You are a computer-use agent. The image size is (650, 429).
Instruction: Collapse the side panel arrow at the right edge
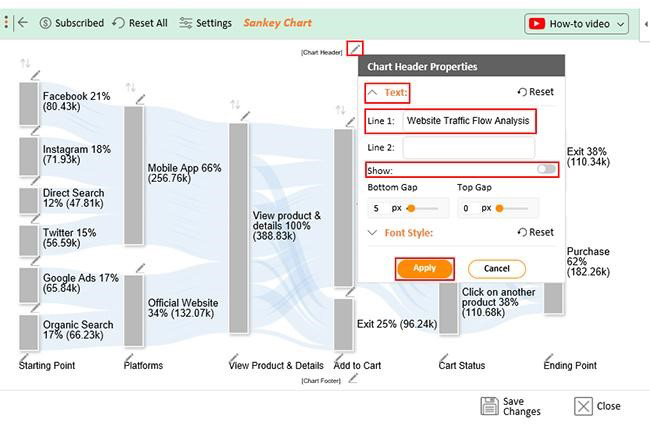[x=646, y=24]
